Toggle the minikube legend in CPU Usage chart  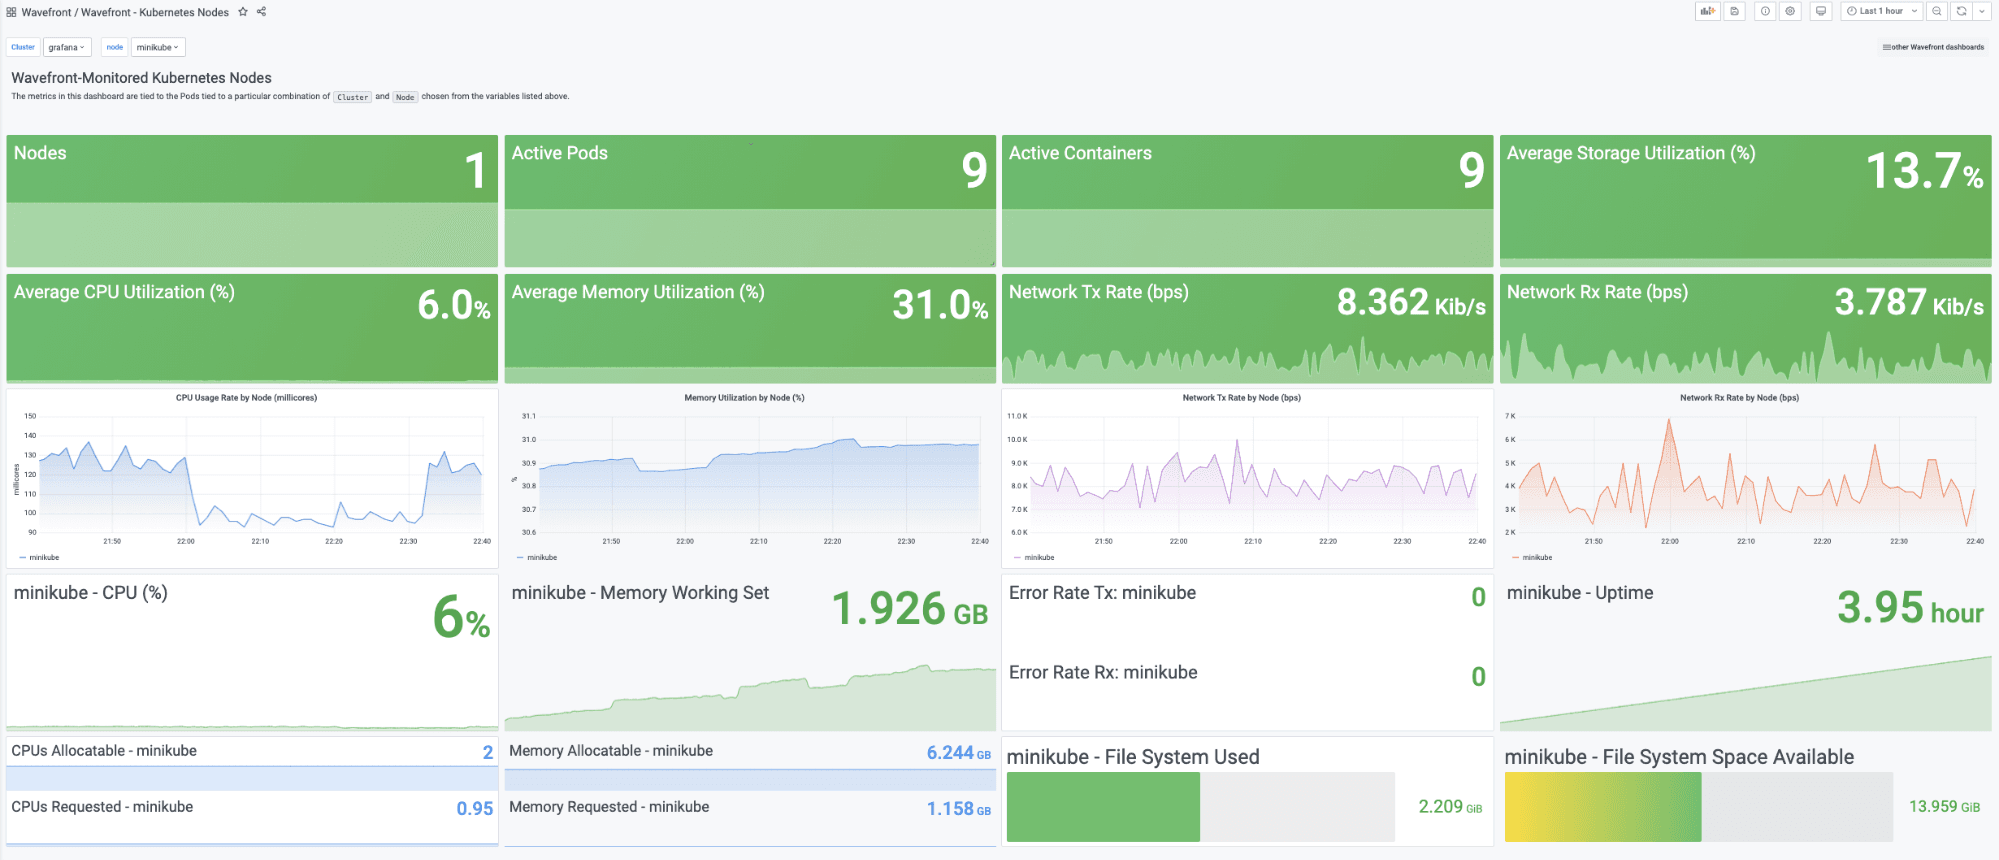point(43,558)
